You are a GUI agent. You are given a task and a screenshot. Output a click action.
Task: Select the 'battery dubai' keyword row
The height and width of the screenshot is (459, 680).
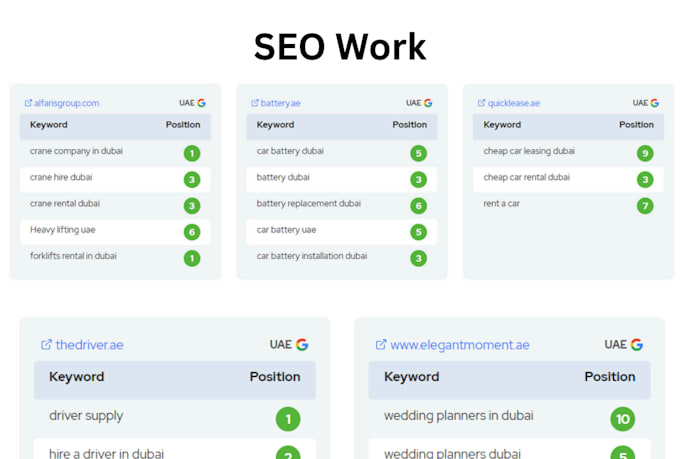(x=342, y=180)
